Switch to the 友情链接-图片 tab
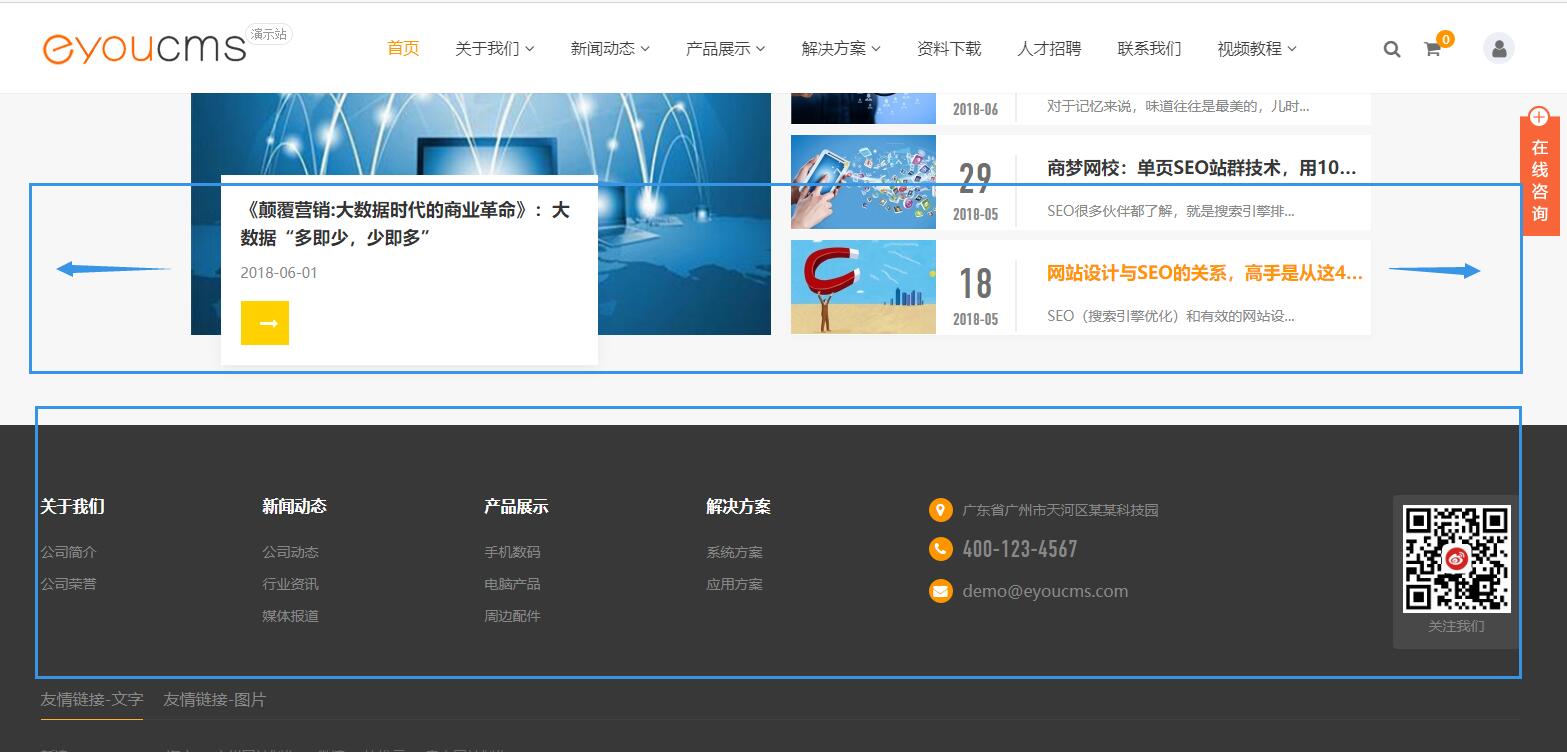This screenshot has height=752, width=1567. point(215,700)
